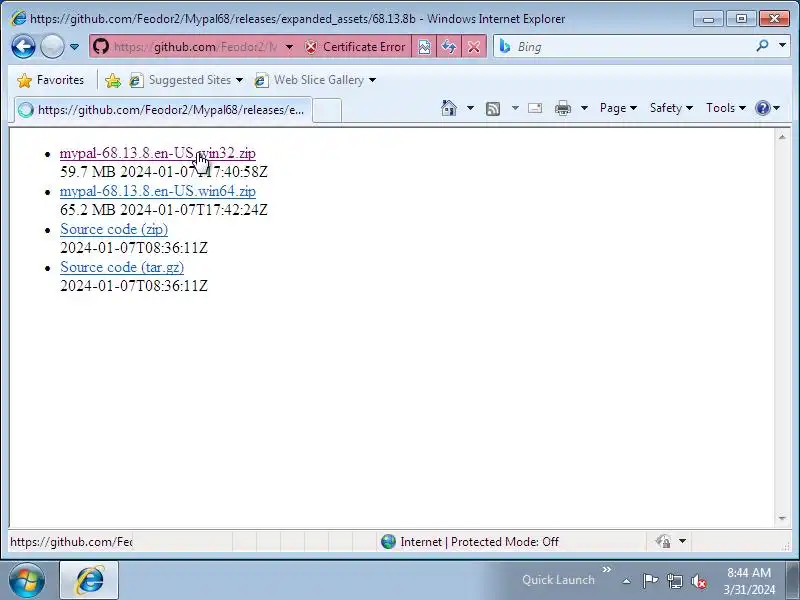Open the Page menu

coord(618,108)
